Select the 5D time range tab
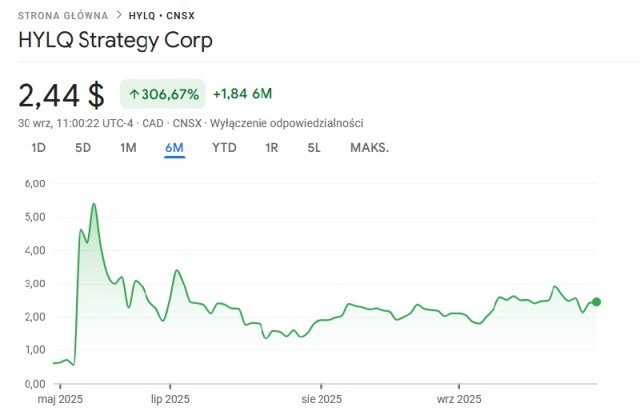The image size is (640, 415). coord(83,148)
